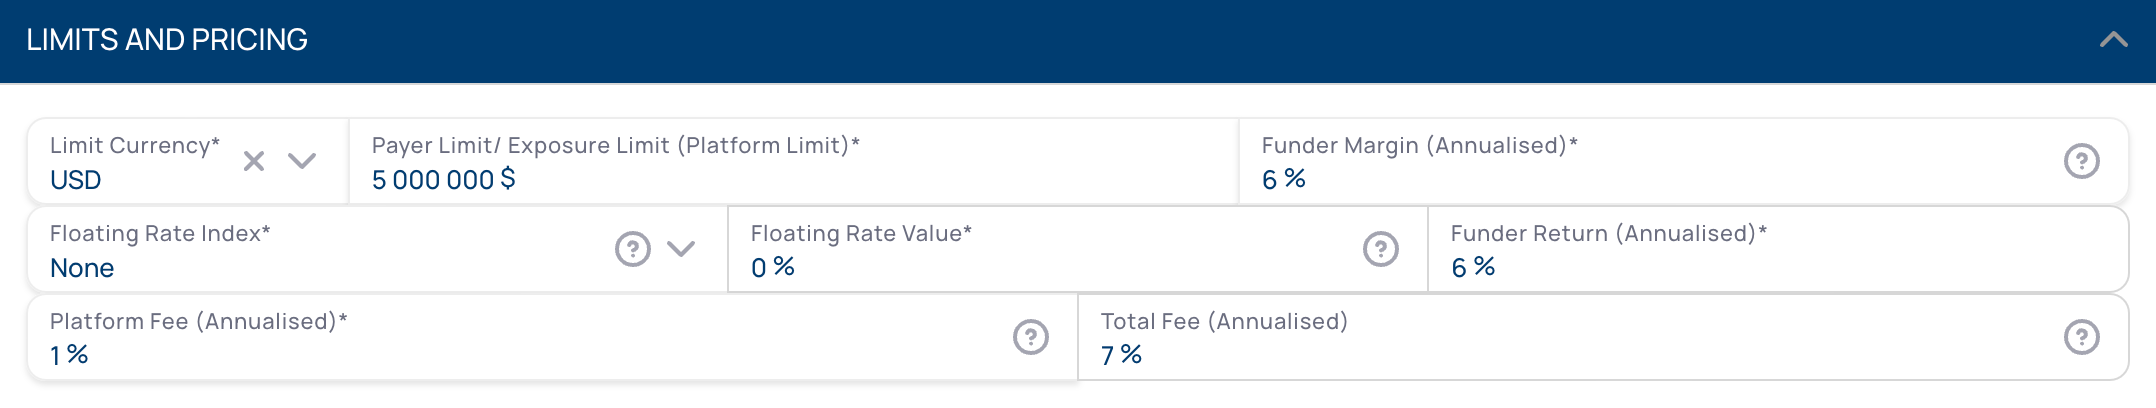Collapse the Limits and Pricing section
Image resolution: width=2156 pixels, height=408 pixels.
[2113, 40]
